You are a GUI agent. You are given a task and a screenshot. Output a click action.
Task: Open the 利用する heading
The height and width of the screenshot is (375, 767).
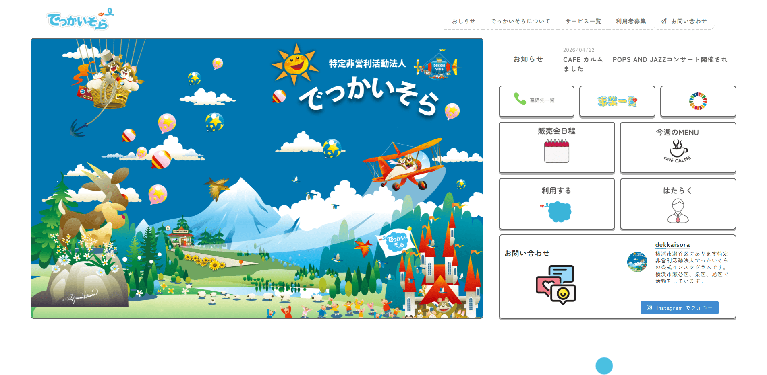pos(557,190)
